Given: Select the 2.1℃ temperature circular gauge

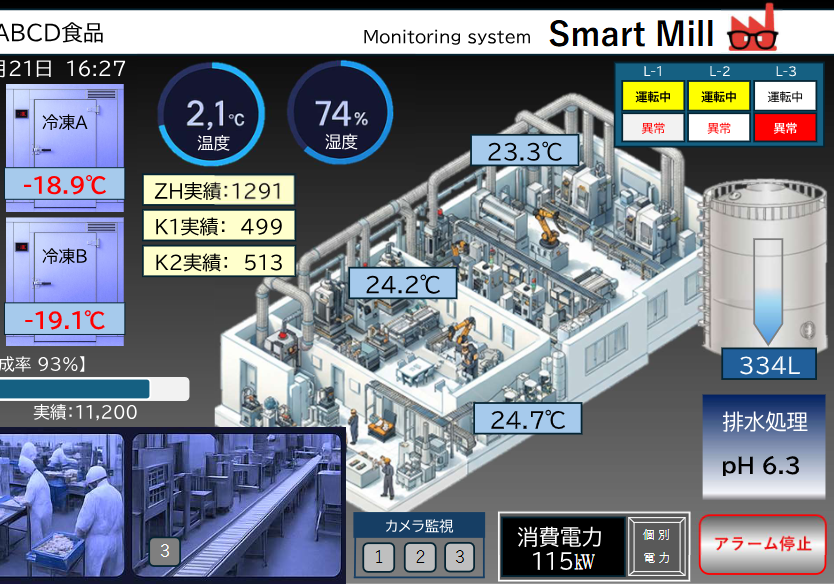Looking at the screenshot, I should coord(212,113).
